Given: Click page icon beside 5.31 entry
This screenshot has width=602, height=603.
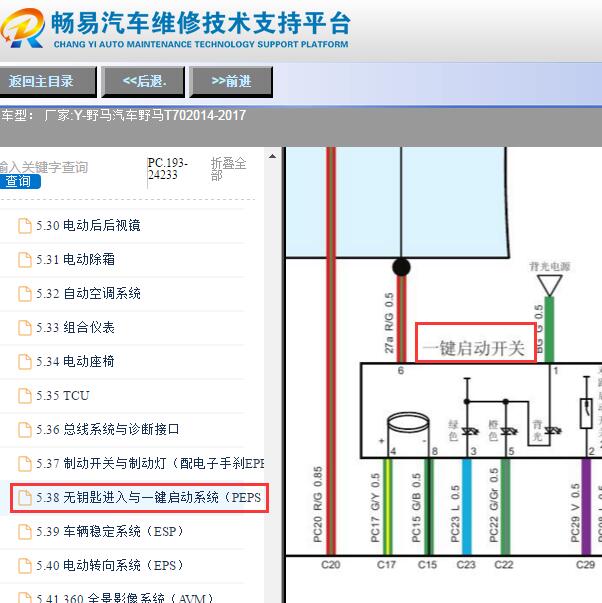Looking at the screenshot, I should coord(25,260).
